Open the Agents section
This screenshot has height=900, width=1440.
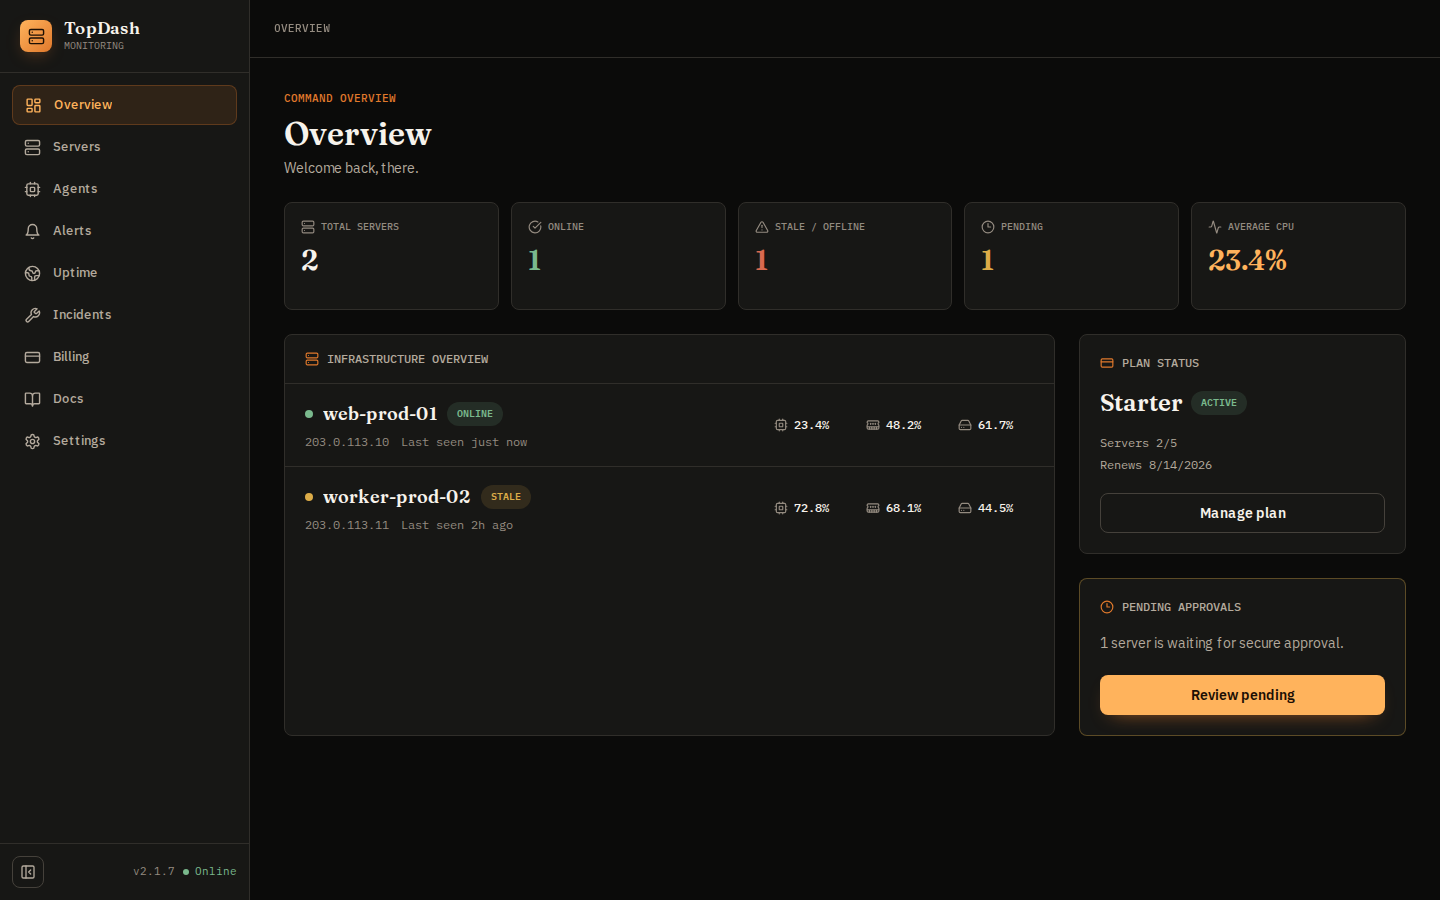(x=124, y=189)
